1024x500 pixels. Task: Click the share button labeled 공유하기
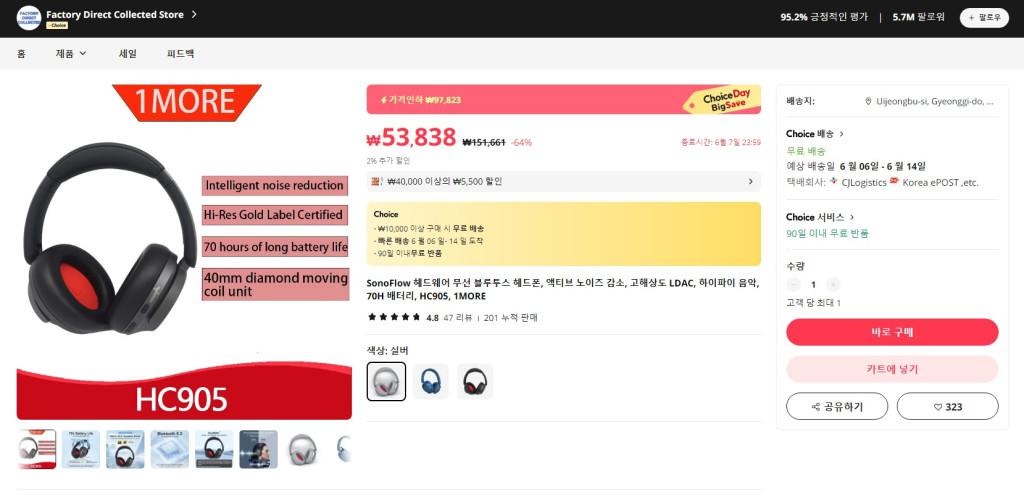837,406
